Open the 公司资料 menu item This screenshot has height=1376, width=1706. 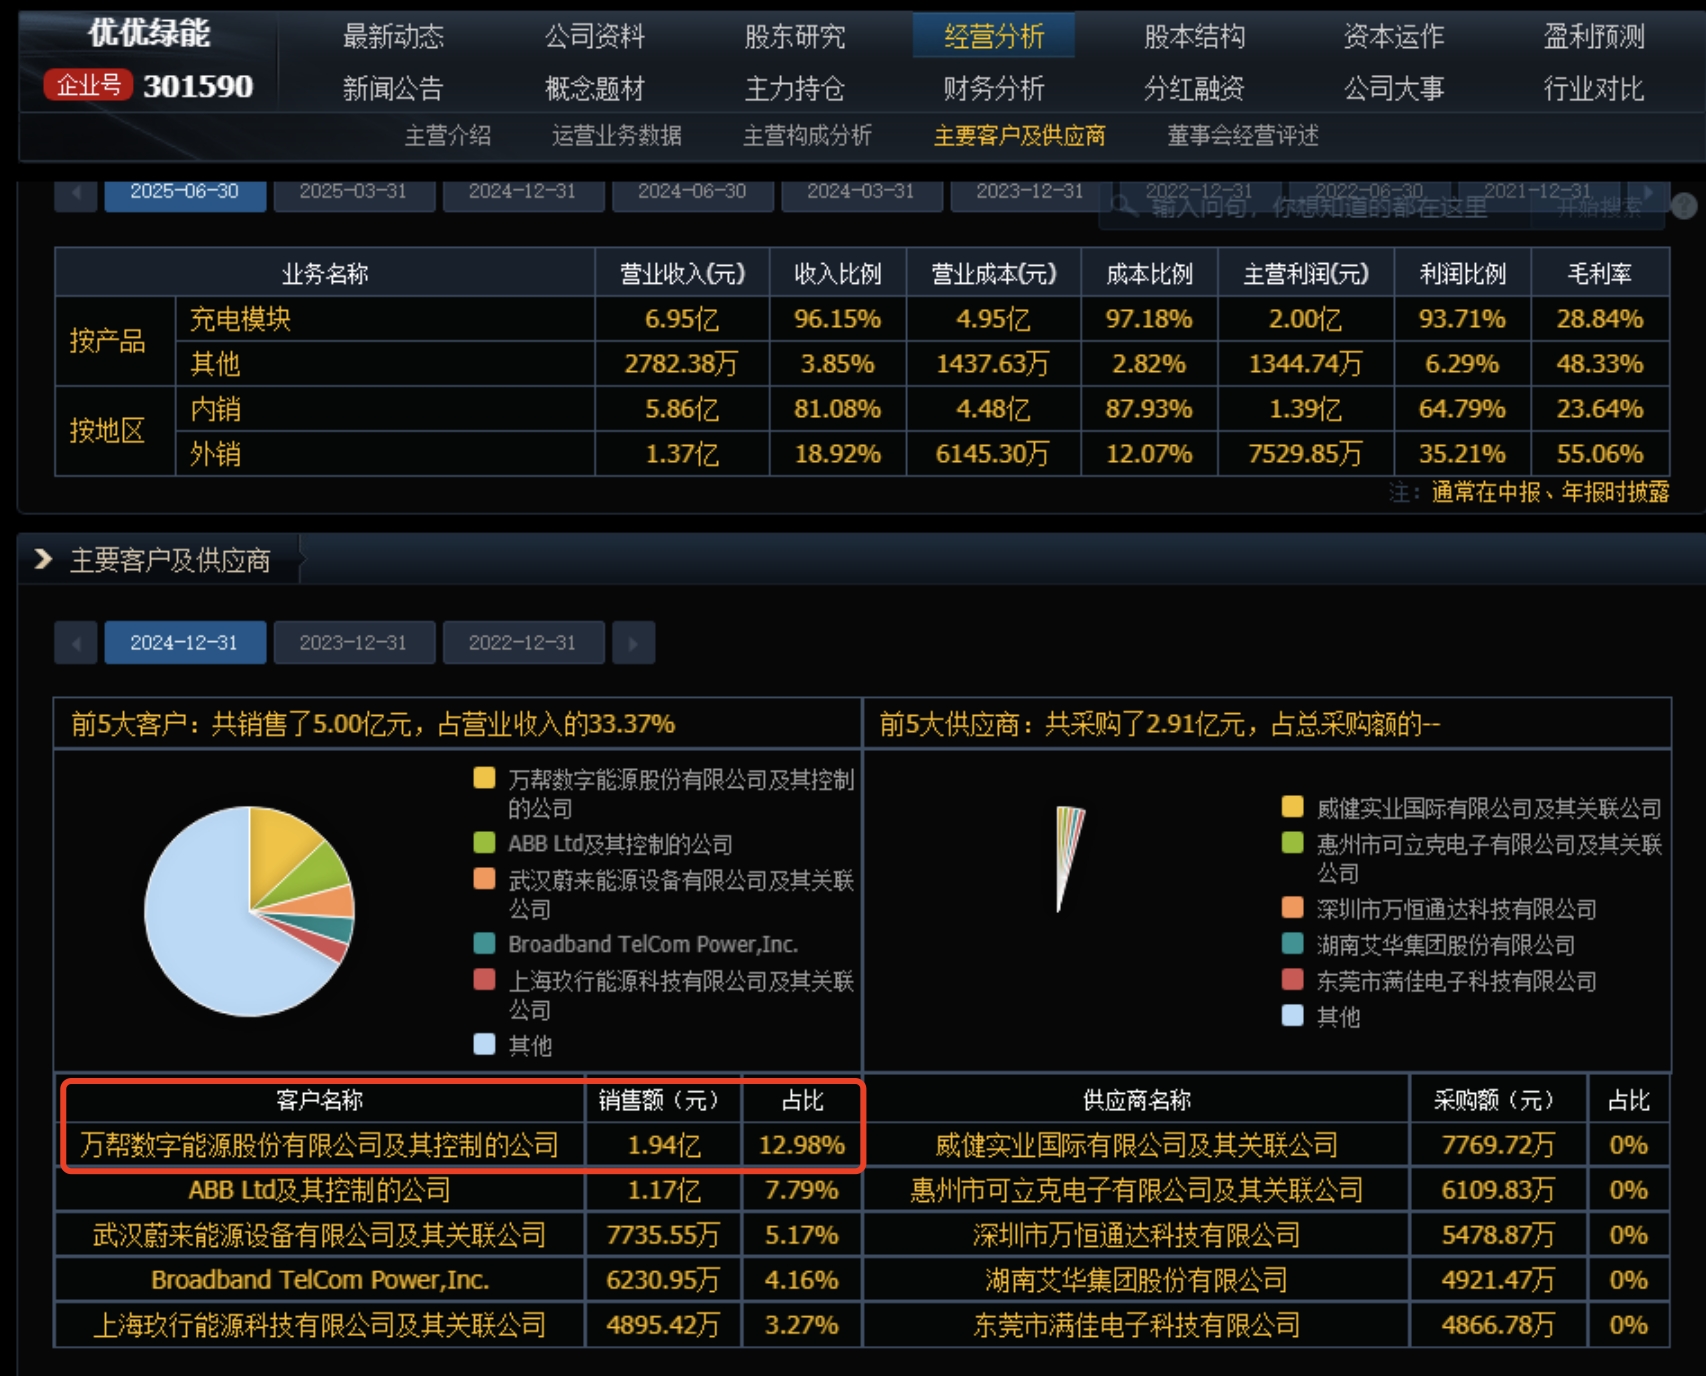coord(594,37)
